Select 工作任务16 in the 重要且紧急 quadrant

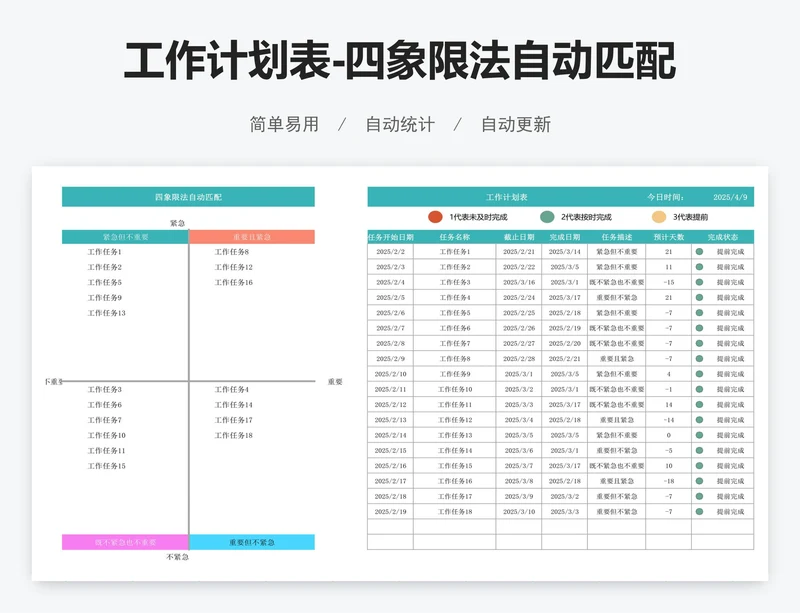click(233, 282)
